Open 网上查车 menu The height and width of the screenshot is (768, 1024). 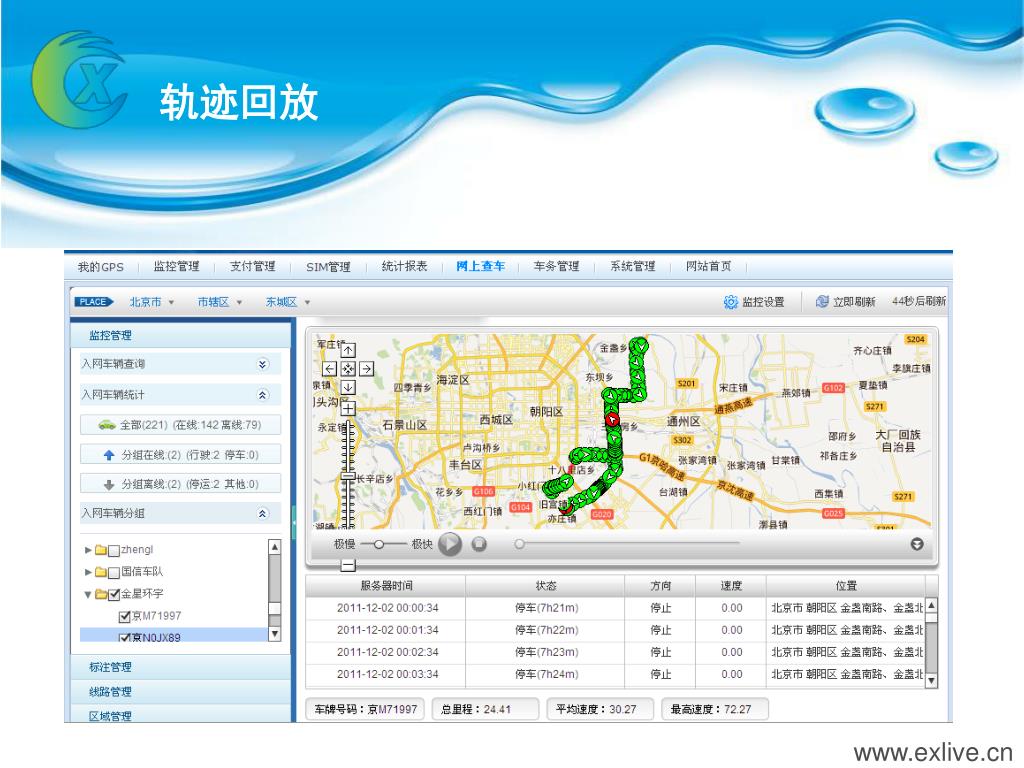coord(480,266)
